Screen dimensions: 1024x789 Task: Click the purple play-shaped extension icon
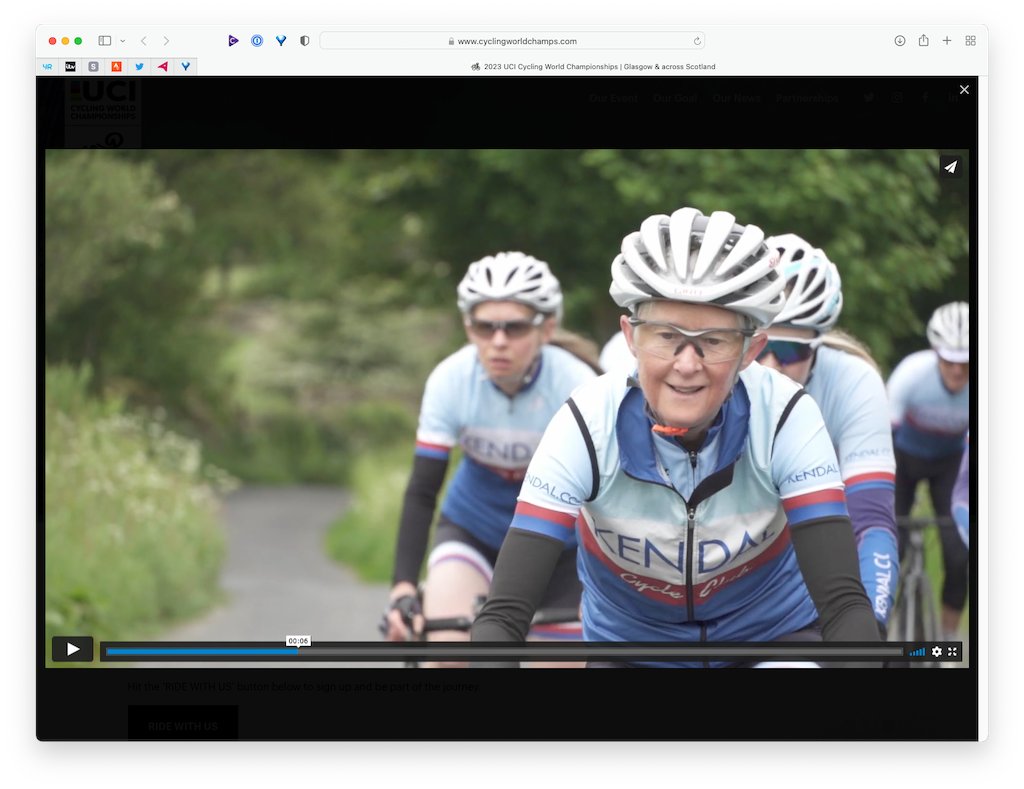233,40
